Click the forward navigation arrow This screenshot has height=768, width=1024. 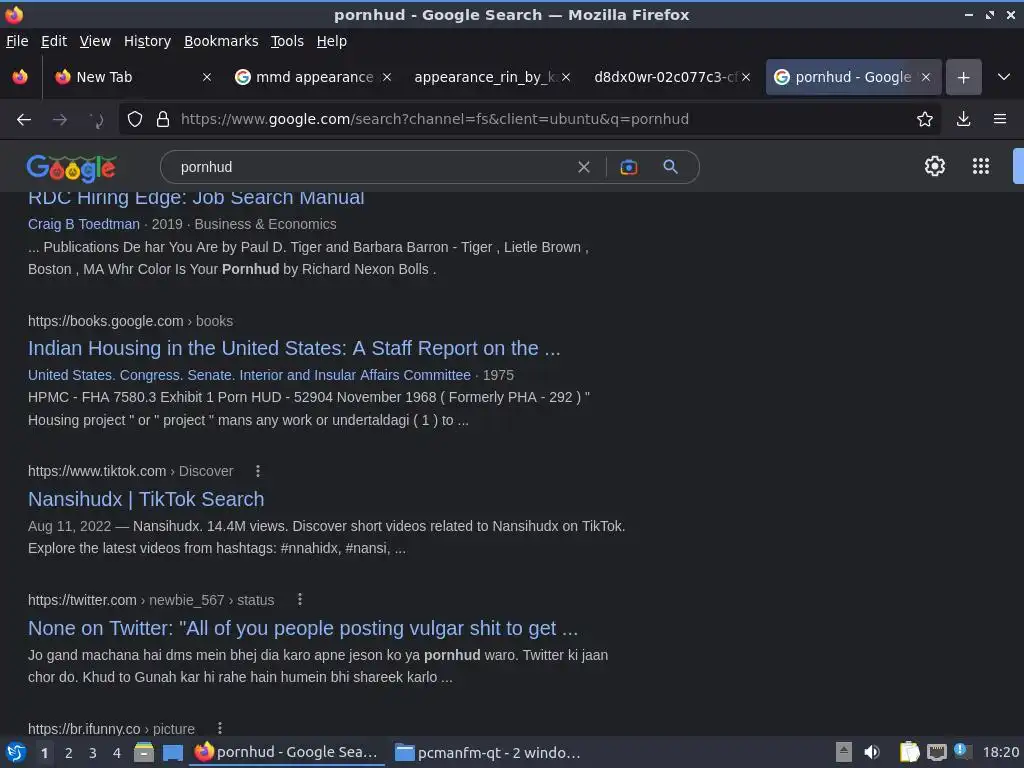60,120
